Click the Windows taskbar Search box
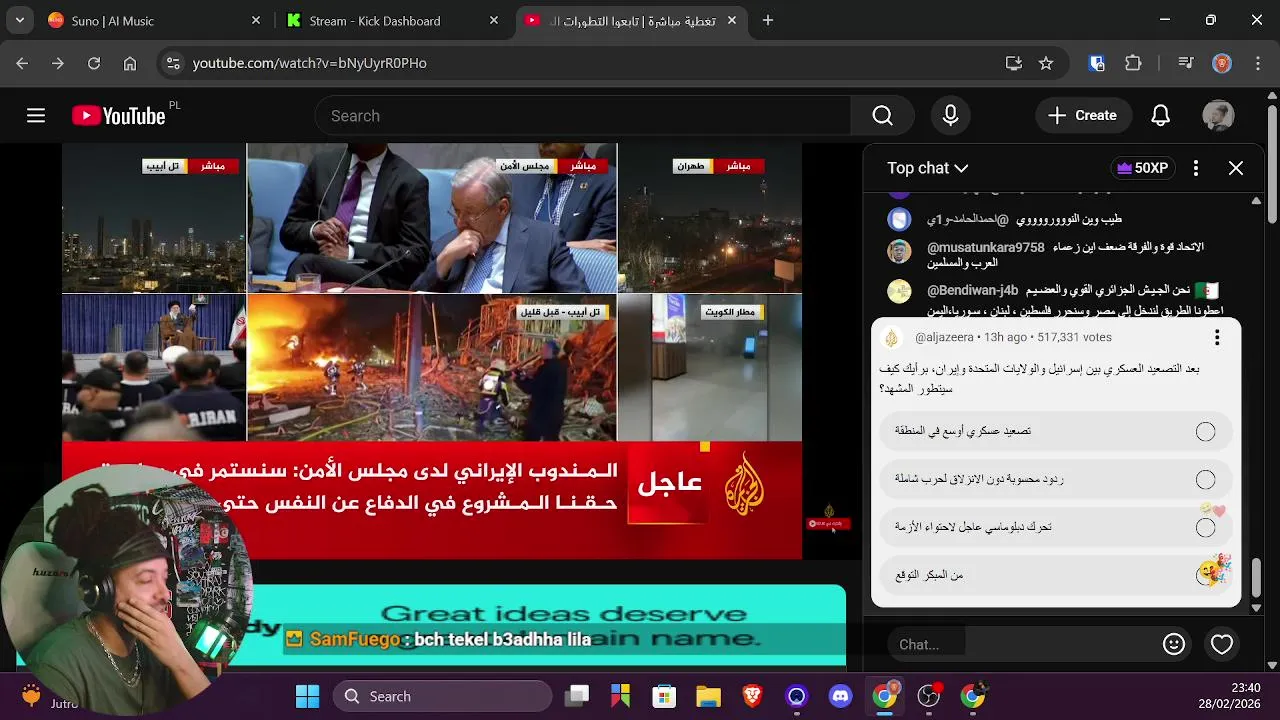Viewport: 1280px width, 720px height. tap(442, 696)
